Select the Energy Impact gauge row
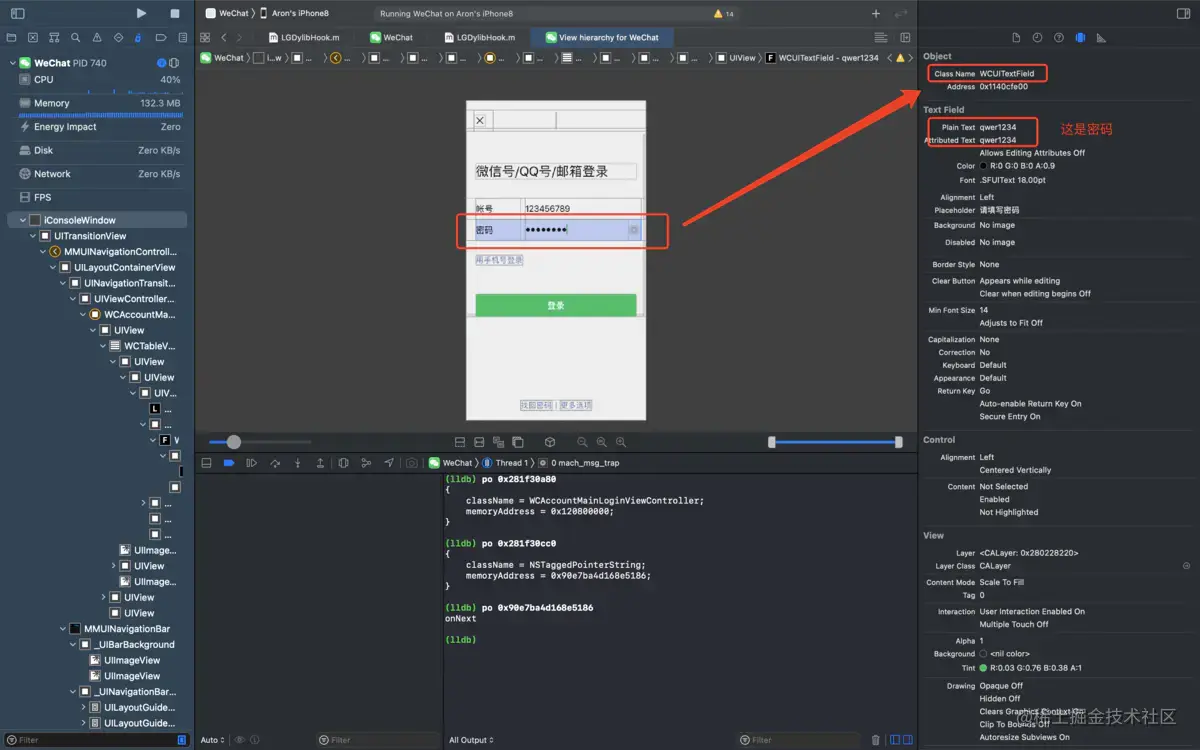Viewport: 1200px width, 750px height. coord(98,127)
